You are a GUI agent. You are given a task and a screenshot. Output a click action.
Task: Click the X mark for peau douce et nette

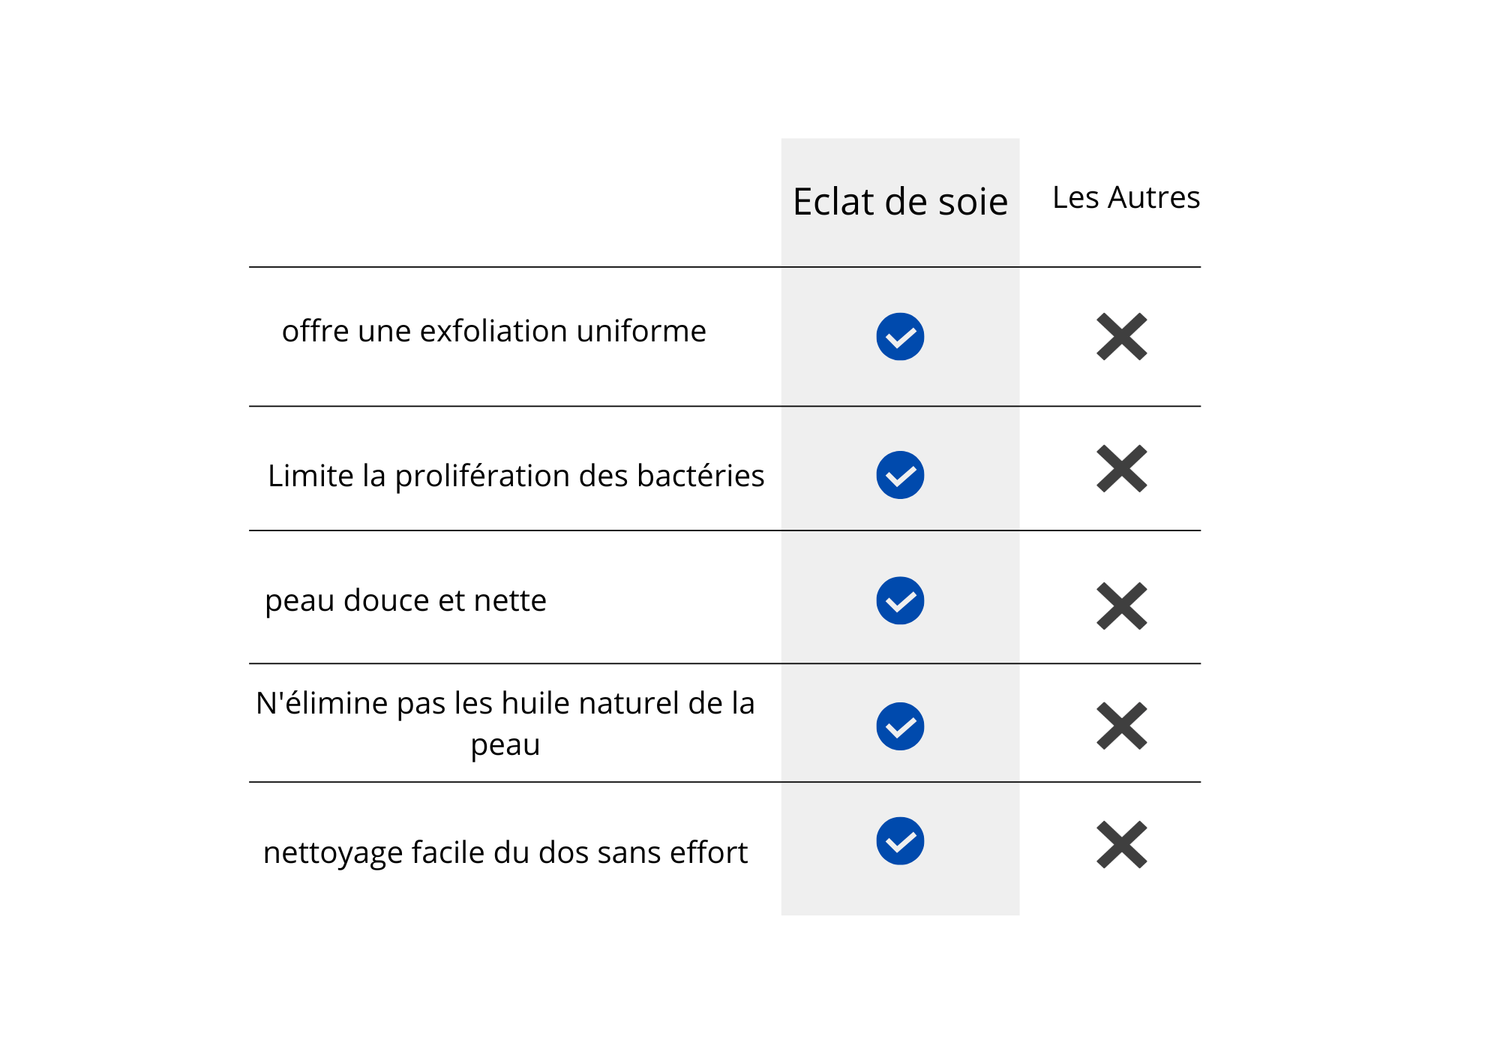pos(1121,606)
